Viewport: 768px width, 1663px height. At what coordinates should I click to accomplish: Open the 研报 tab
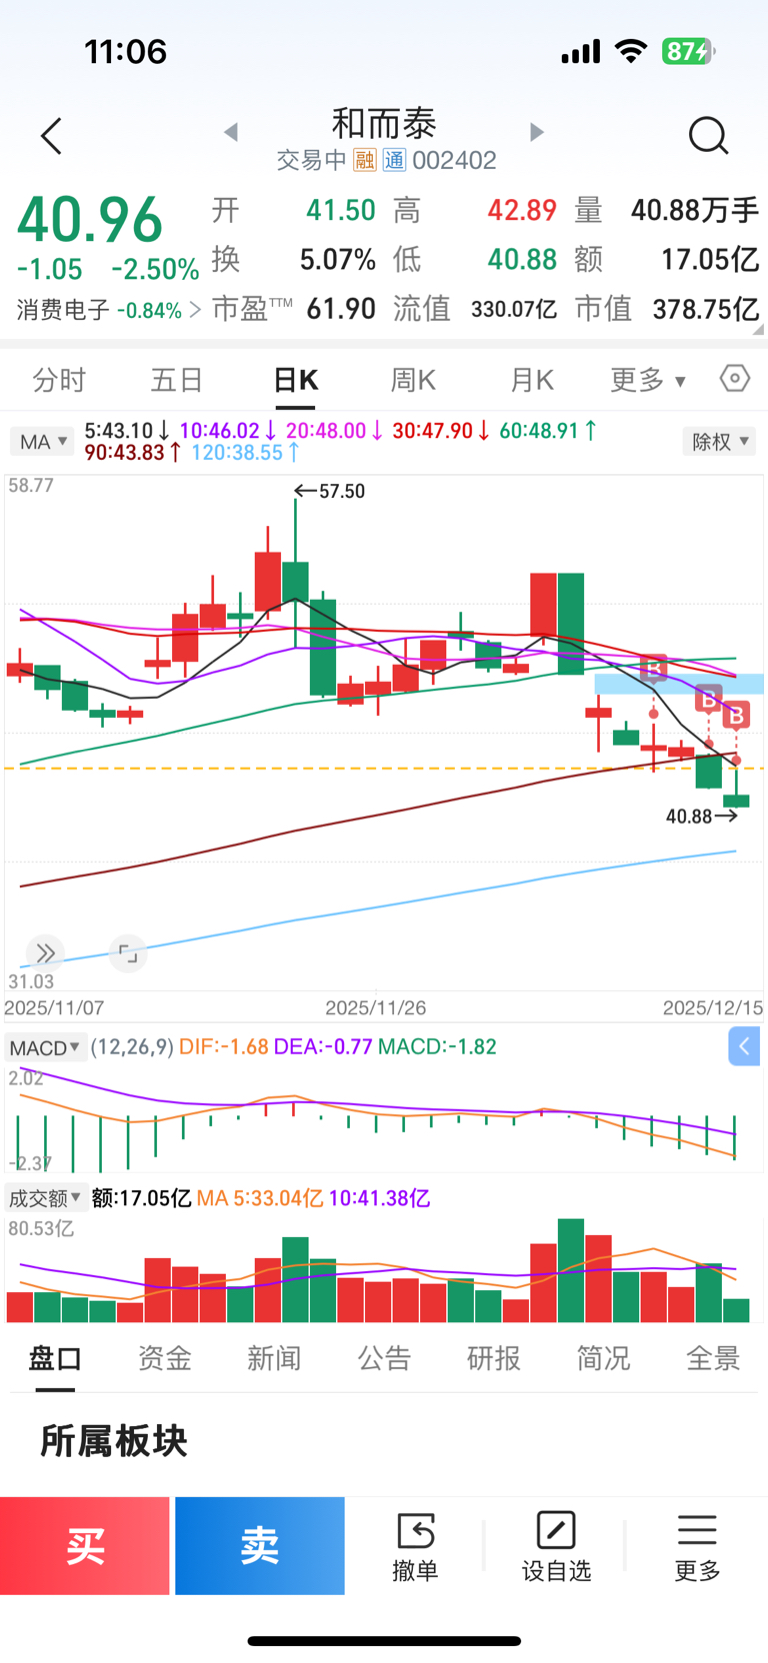point(494,1358)
